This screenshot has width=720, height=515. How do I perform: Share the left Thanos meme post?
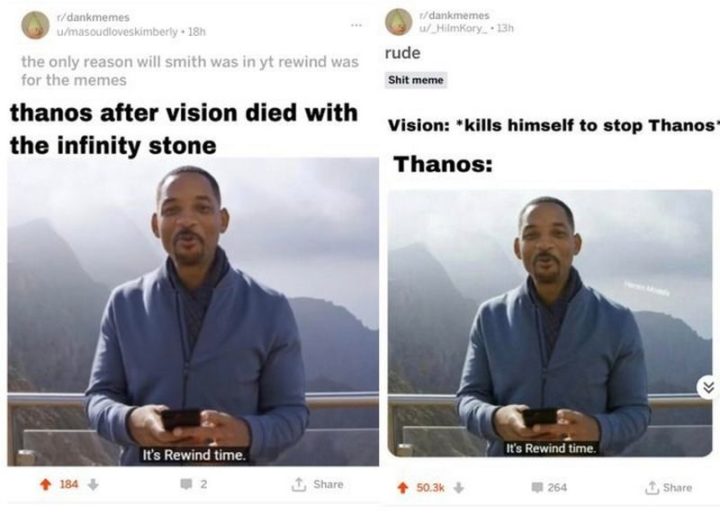[318, 484]
